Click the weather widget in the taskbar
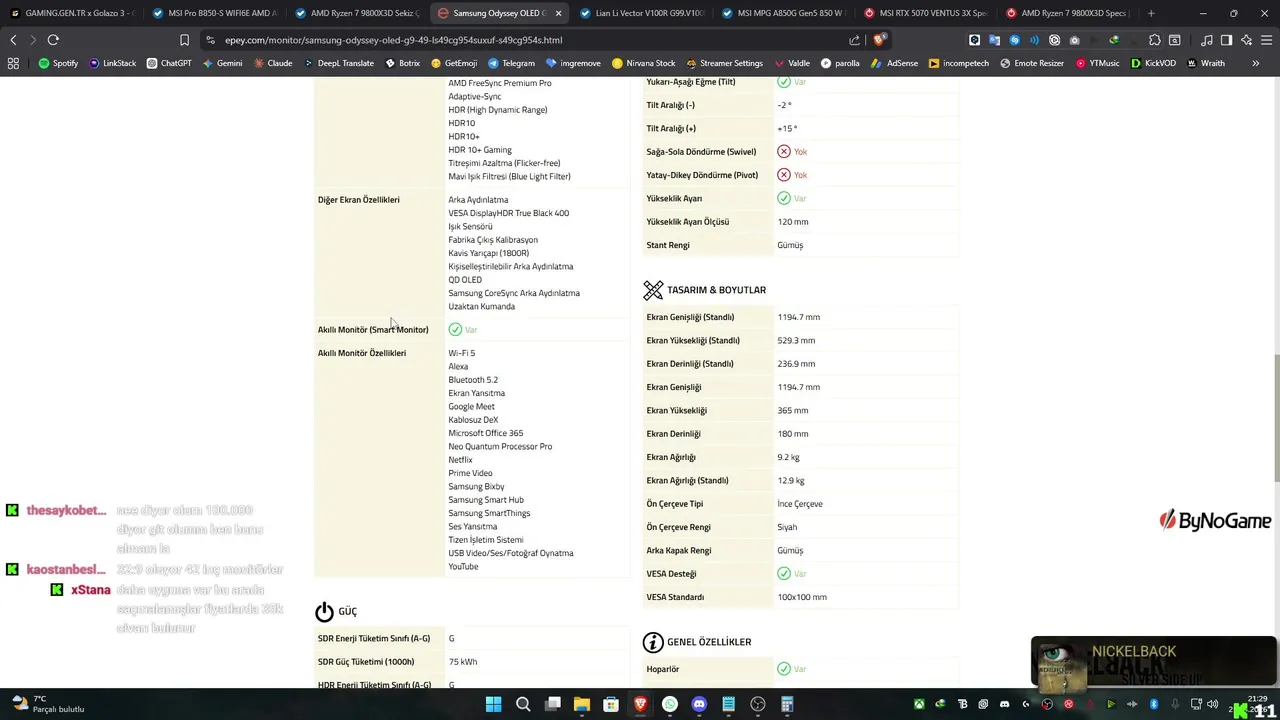The height and width of the screenshot is (720, 1280). point(47,704)
